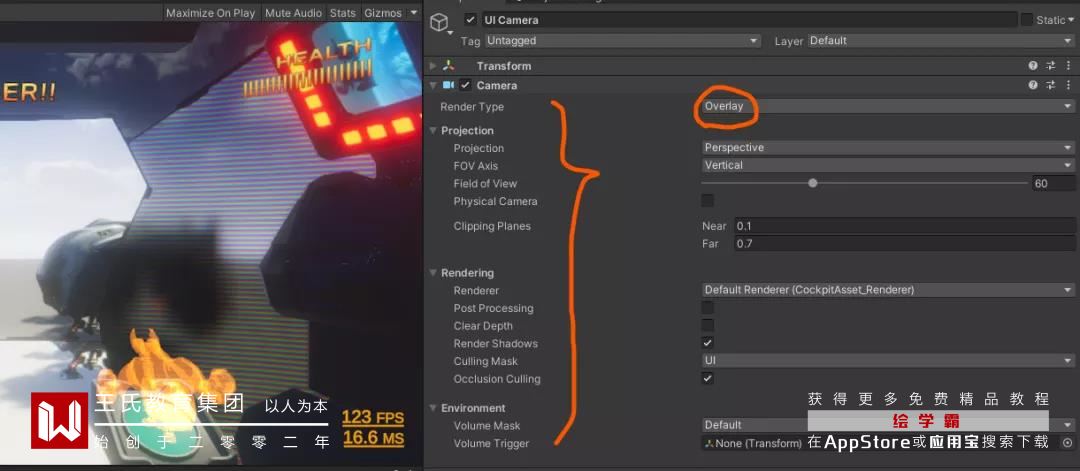Screen dimensions: 1080x471
Task: Toggle UI Camera object active checkbox
Action: (x=470, y=20)
